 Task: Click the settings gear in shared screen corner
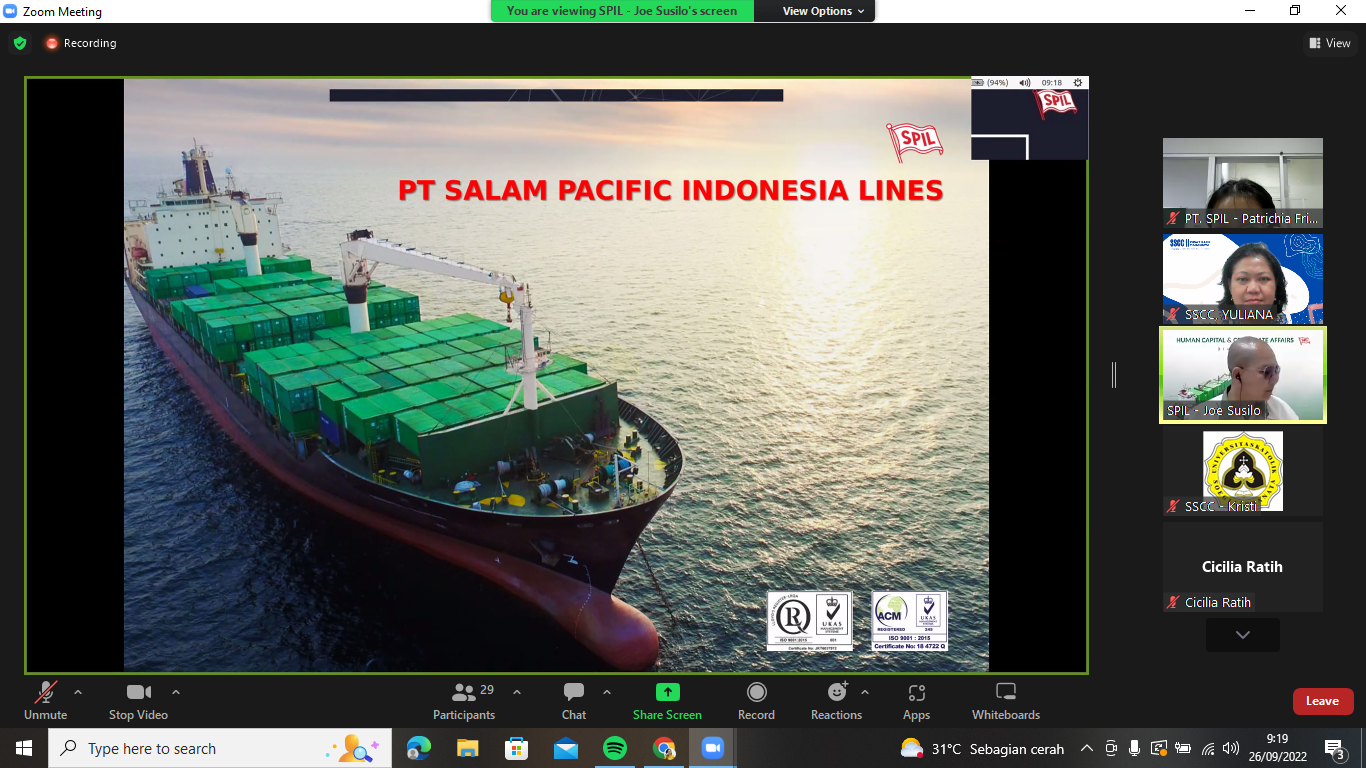click(x=1077, y=83)
